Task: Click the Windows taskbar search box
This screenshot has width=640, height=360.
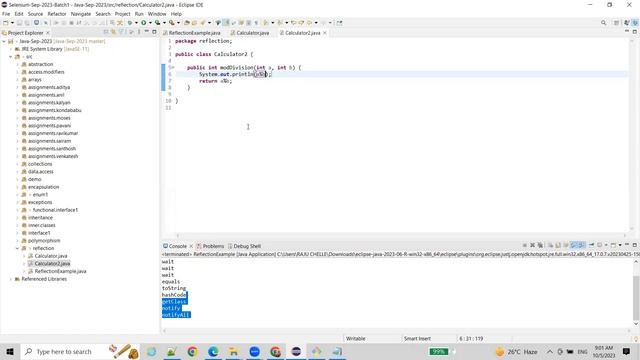Action: (64, 351)
